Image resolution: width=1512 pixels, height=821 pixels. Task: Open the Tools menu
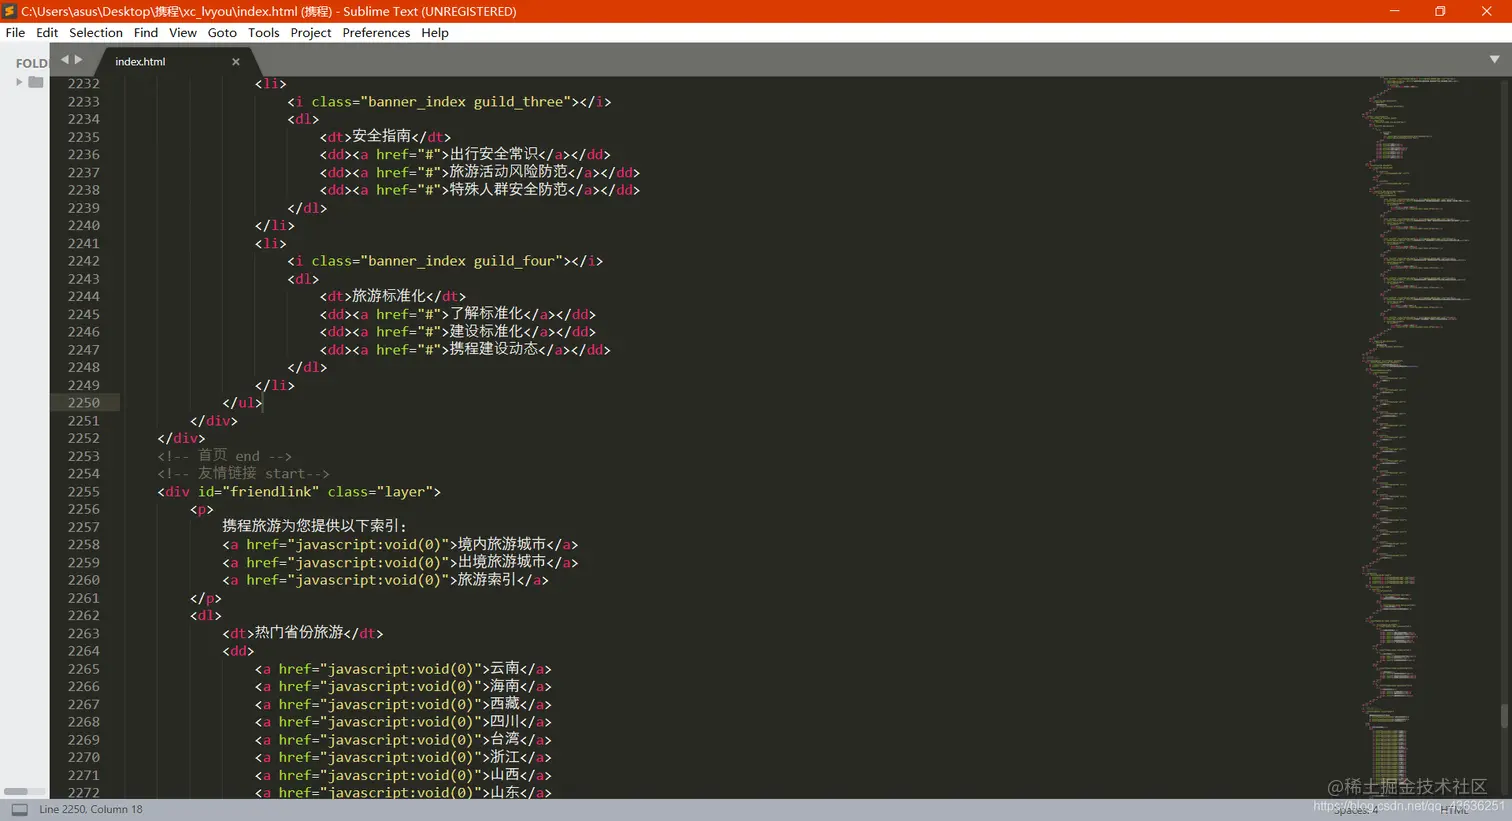(264, 33)
